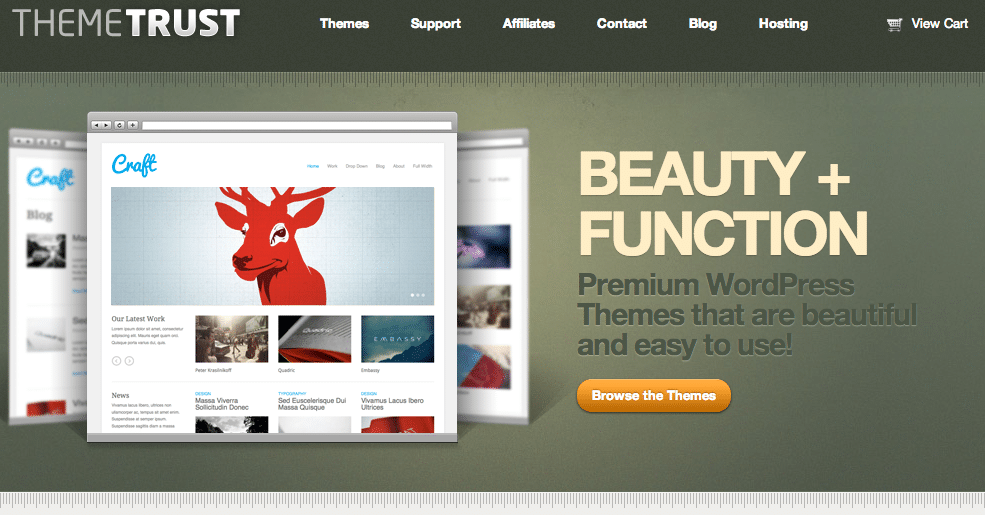Click the Our Latest Work heading
The height and width of the screenshot is (515, 985).
(138, 318)
